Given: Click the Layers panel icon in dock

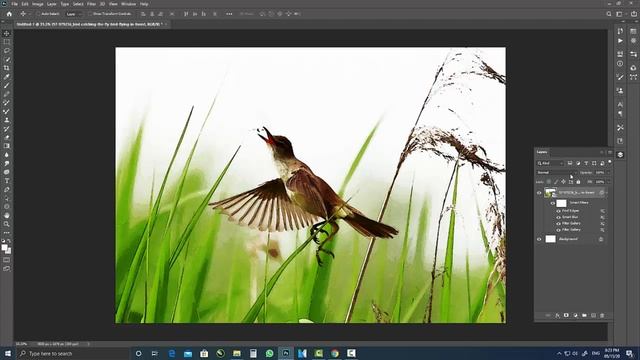Looking at the screenshot, I should tap(620, 155).
